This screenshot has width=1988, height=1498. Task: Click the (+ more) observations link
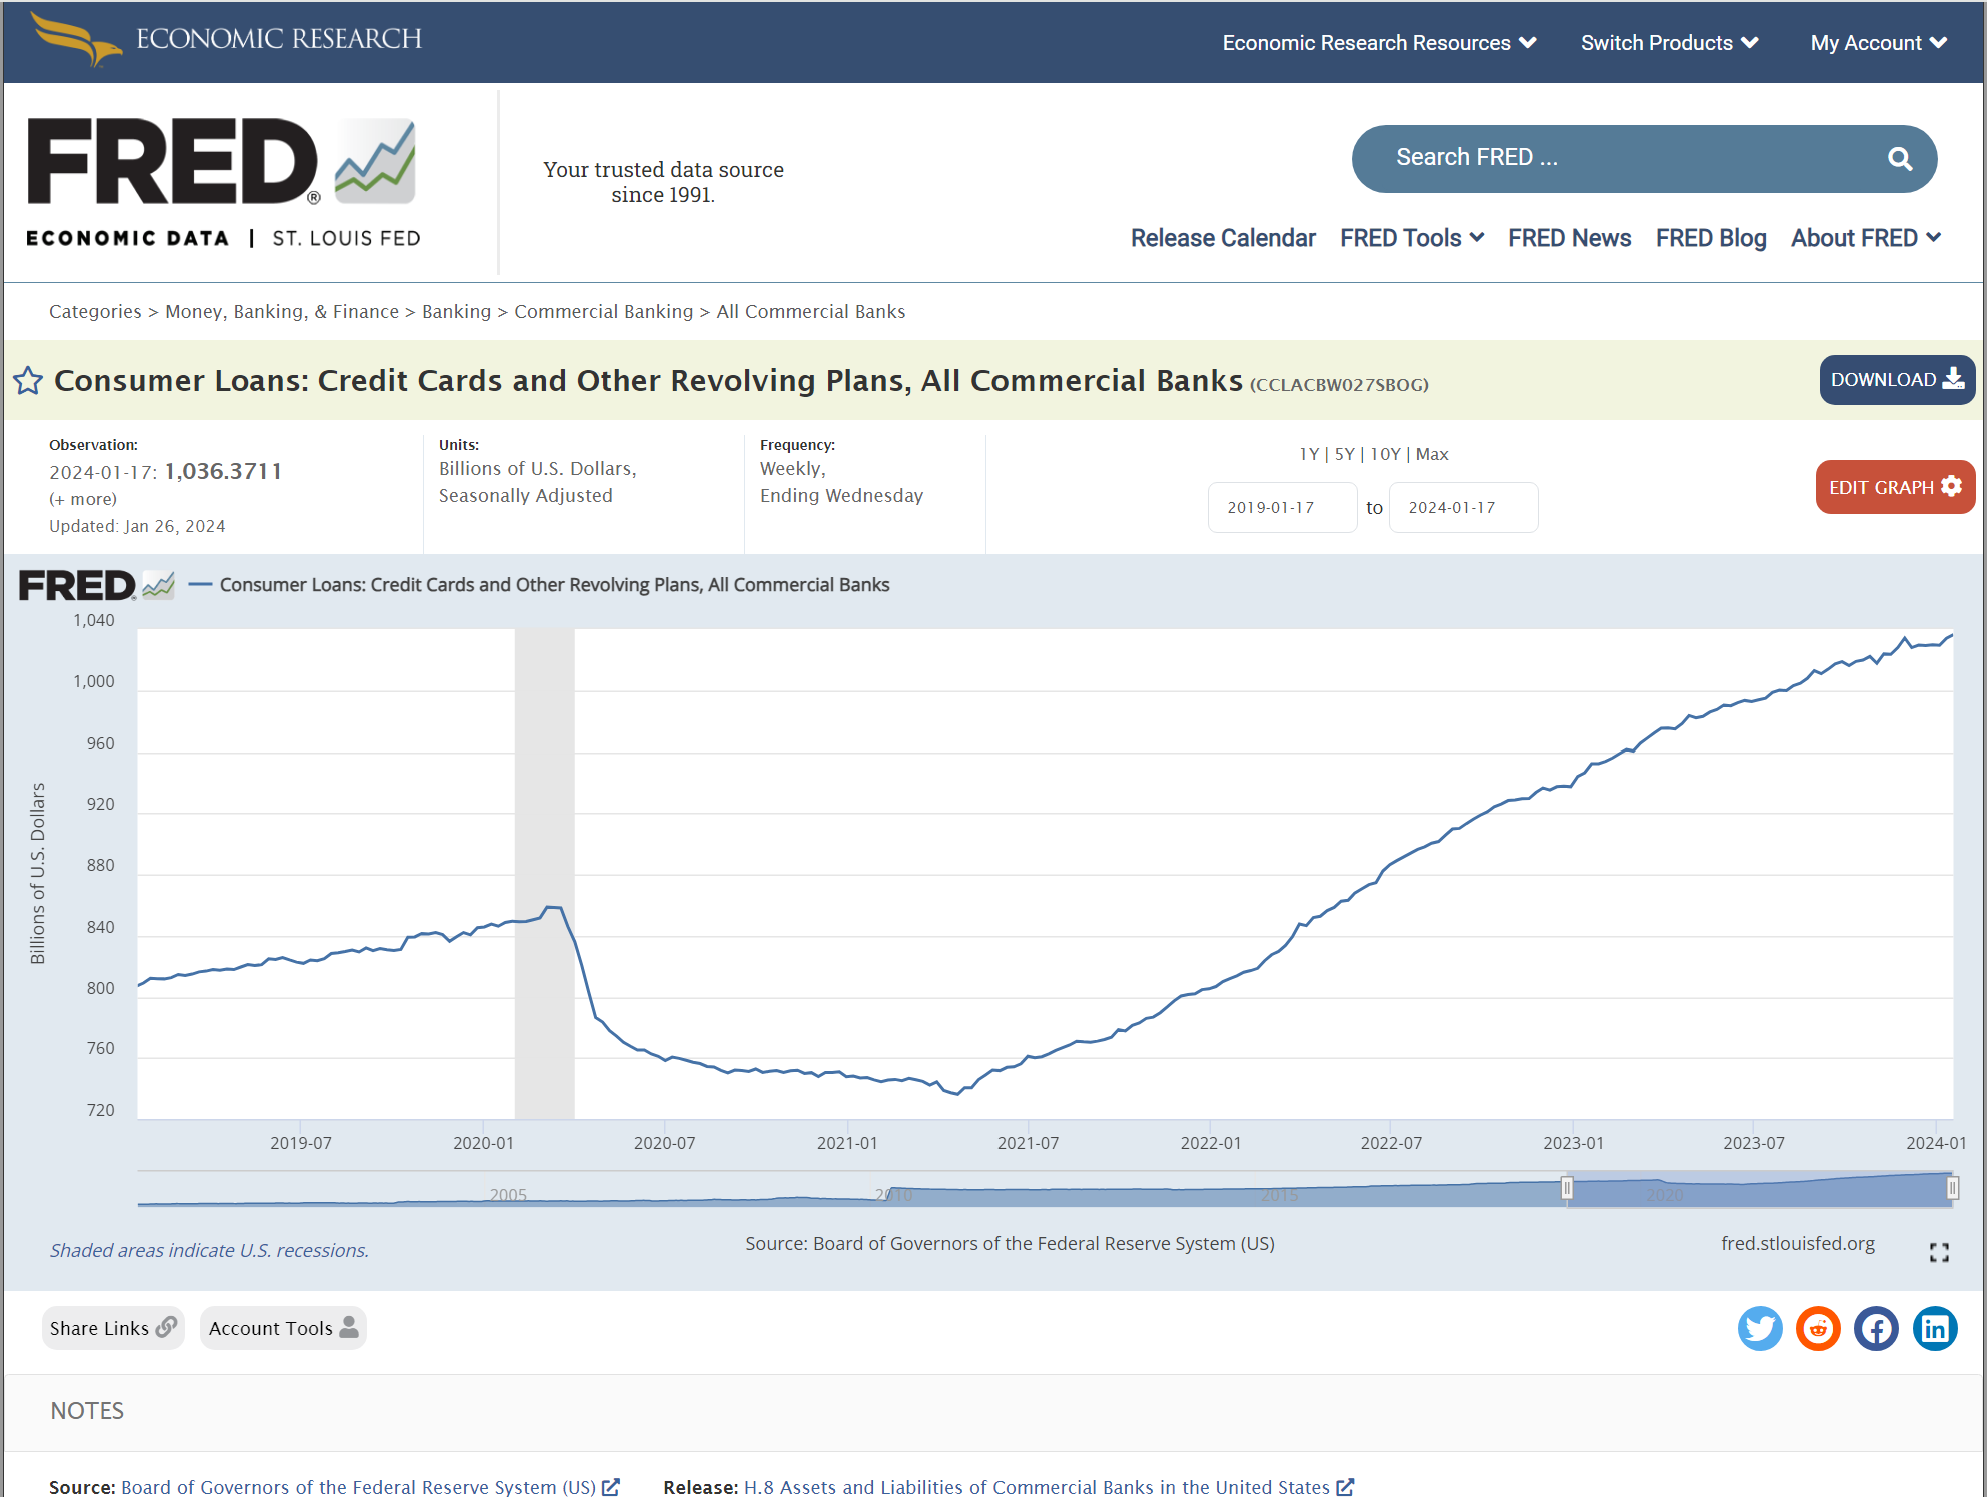click(x=83, y=499)
